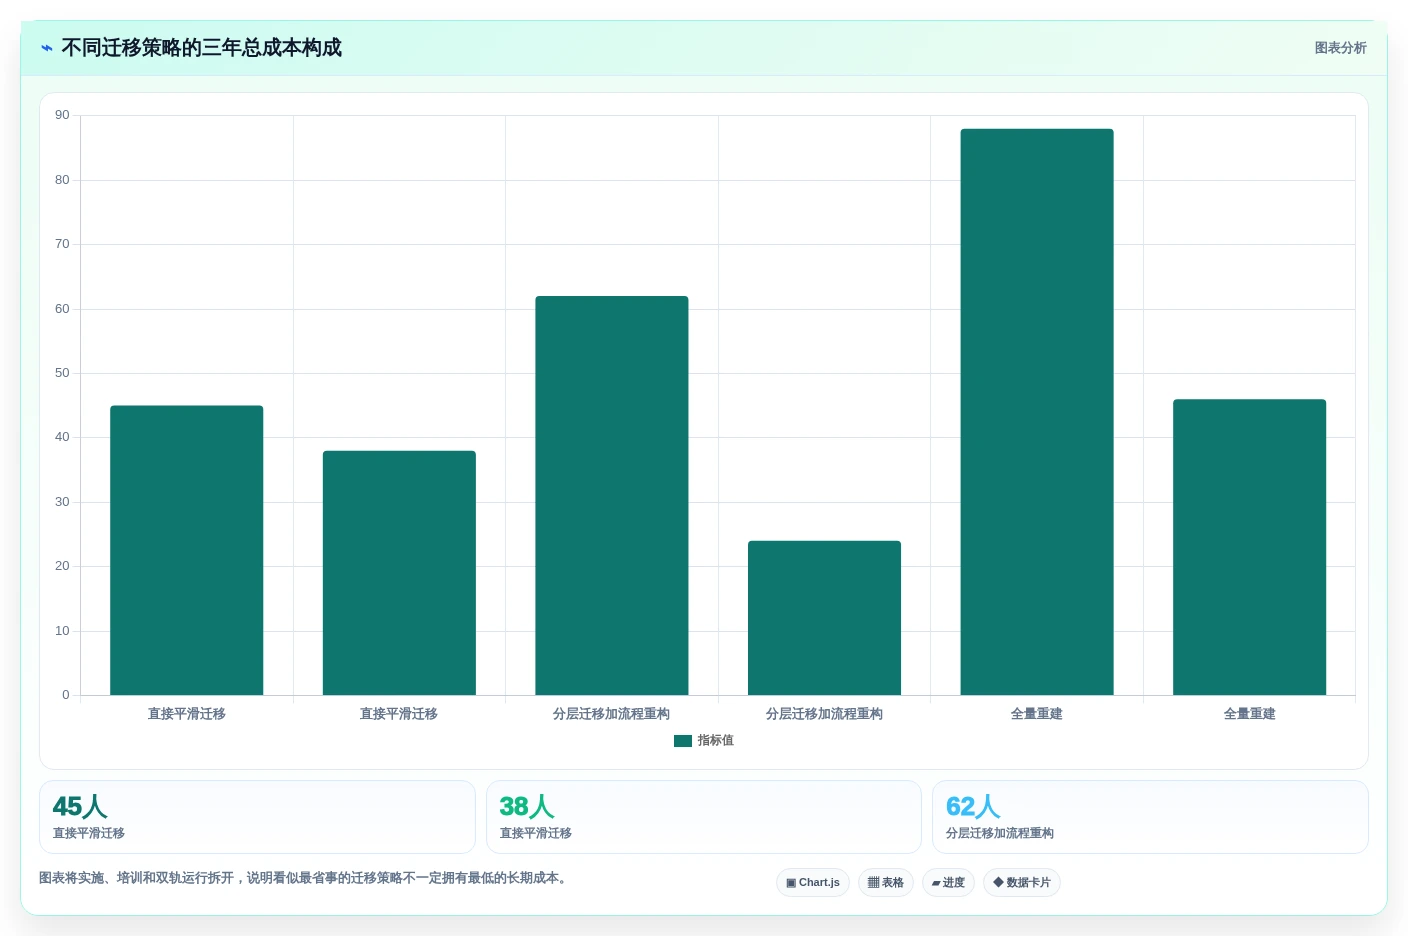Click the y-axis tick label 20

(x=63, y=566)
